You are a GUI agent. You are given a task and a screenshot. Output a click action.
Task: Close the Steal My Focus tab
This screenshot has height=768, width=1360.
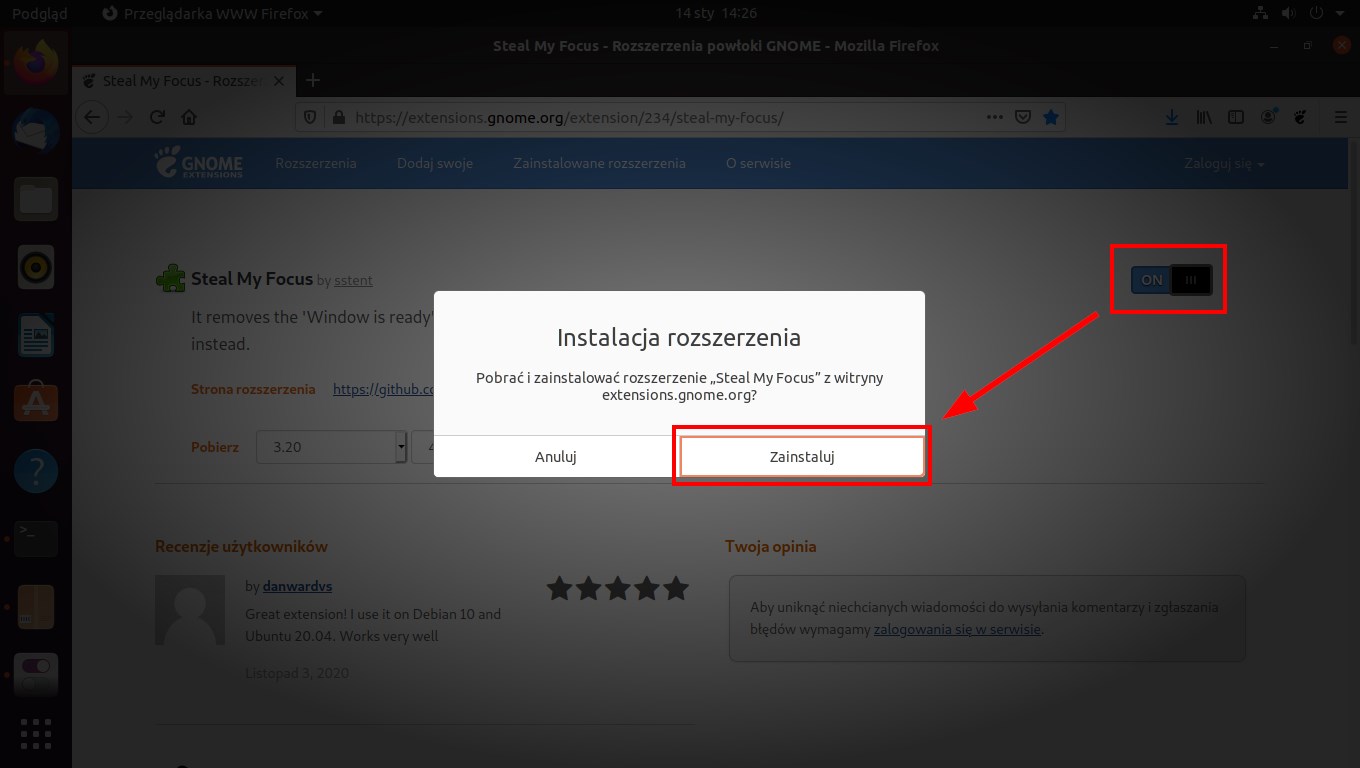point(278,81)
